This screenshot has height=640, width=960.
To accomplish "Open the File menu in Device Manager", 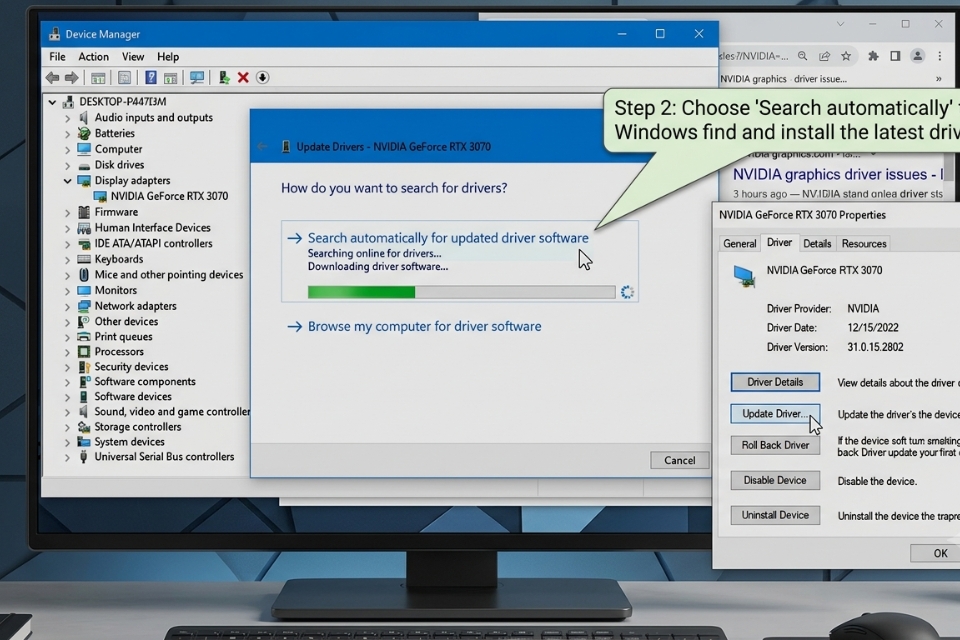I will (x=58, y=57).
